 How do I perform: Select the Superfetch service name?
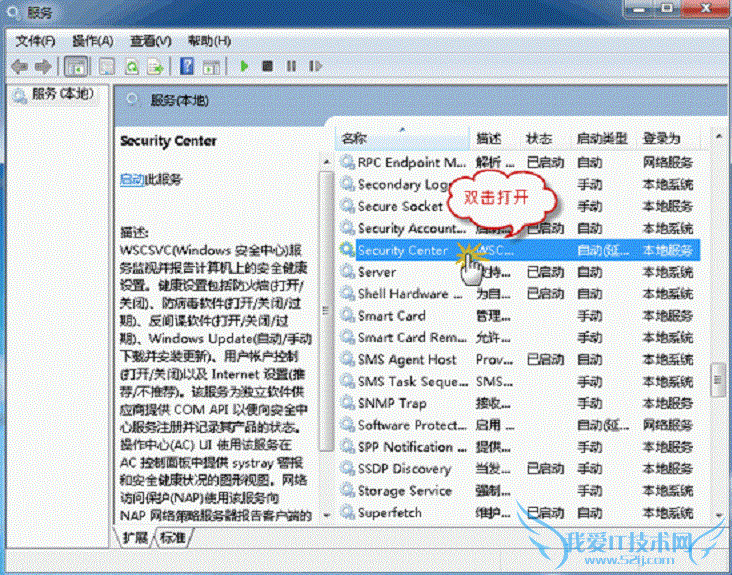[x=389, y=512]
